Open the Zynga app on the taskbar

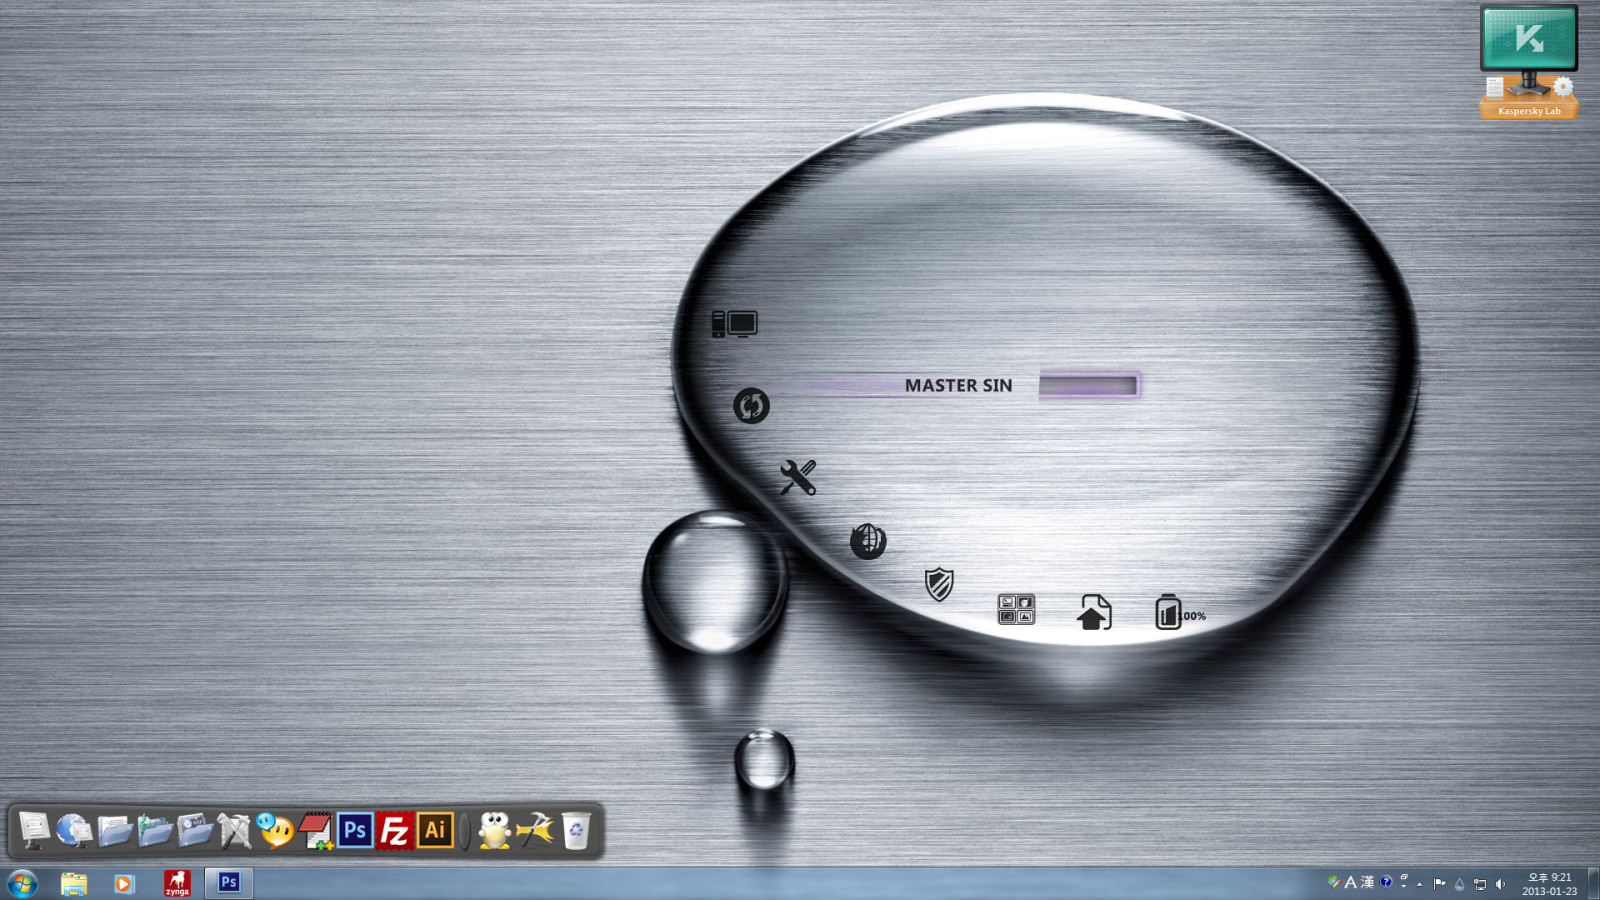[177, 883]
